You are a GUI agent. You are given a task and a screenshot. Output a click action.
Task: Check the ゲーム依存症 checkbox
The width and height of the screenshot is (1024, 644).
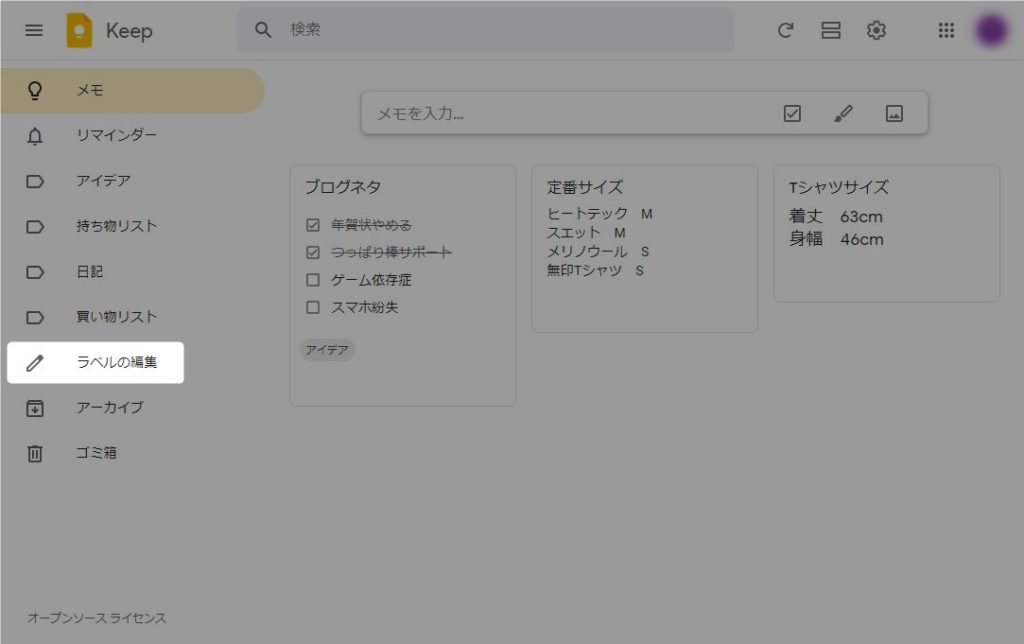click(x=313, y=280)
